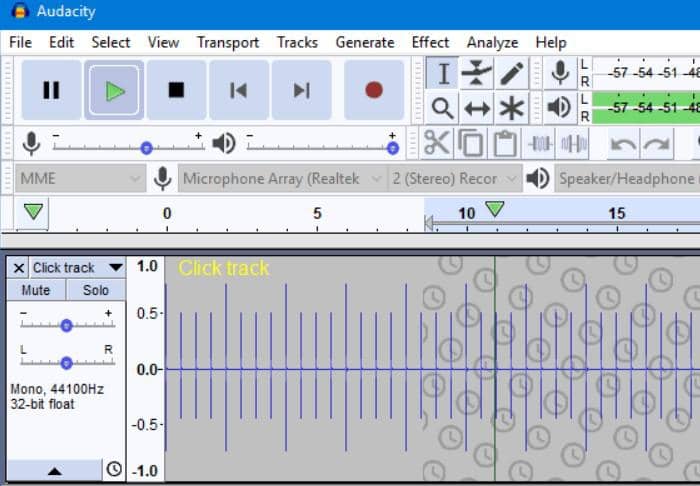Select the Draw (pencil) tool
Viewport: 700px width, 486px height.
511,73
